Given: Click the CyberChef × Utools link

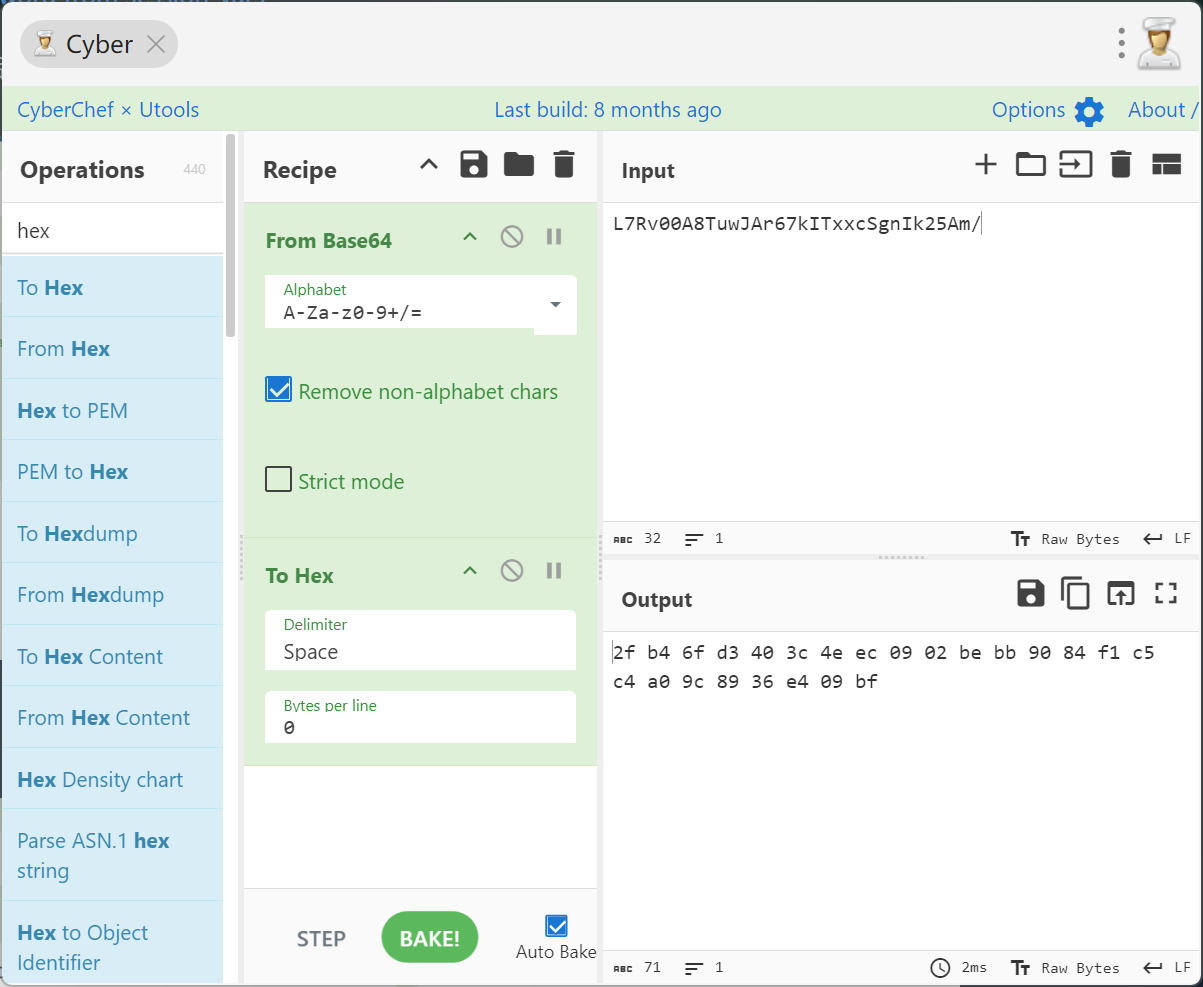Looking at the screenshot, I should 108,110.
